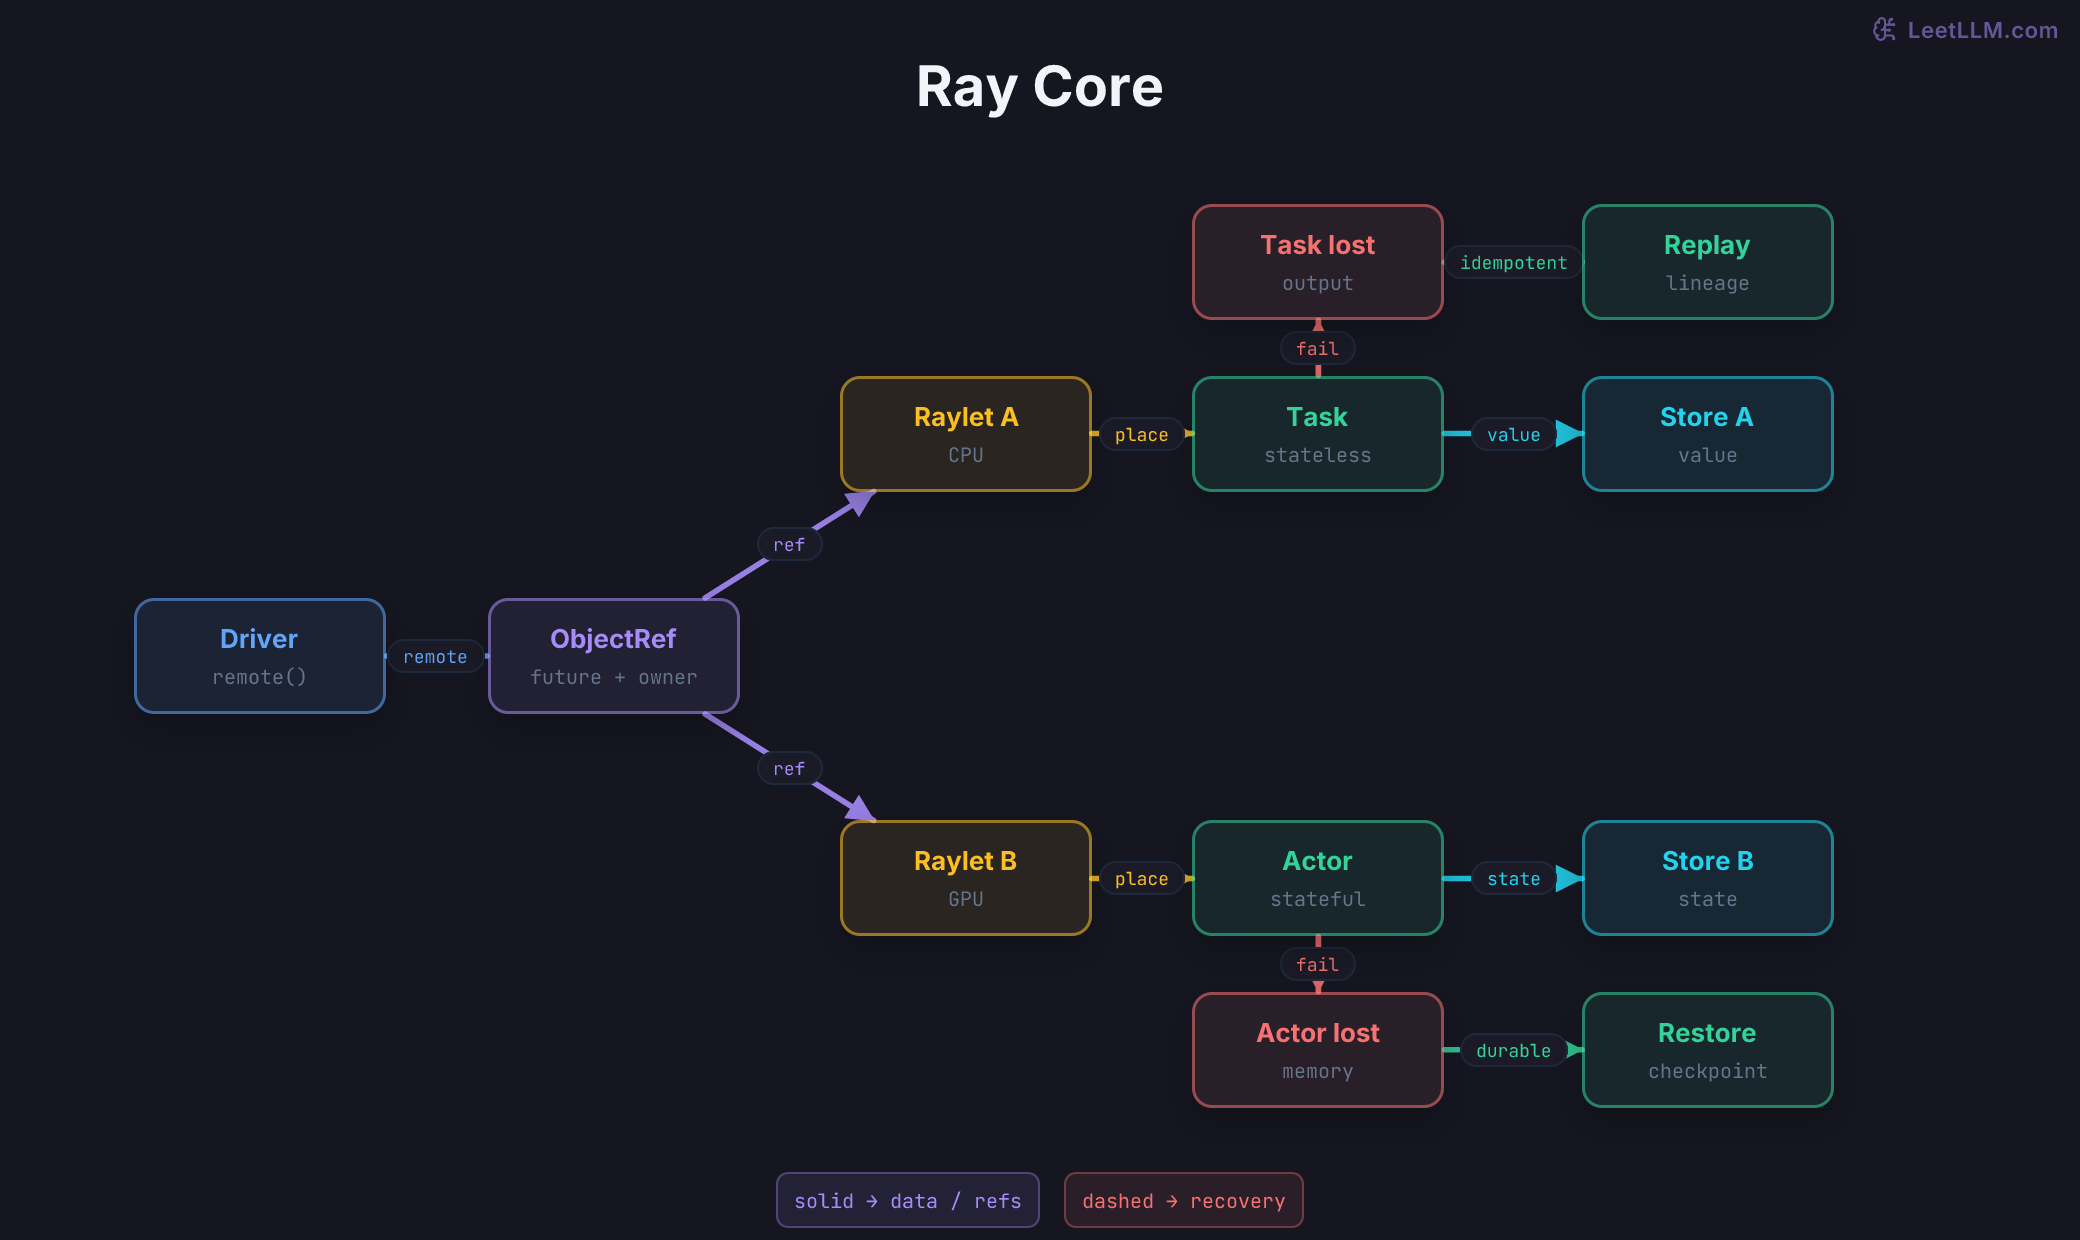Click the Store B state node
Screen dimensions: 2080x1240
point(1708,878)
